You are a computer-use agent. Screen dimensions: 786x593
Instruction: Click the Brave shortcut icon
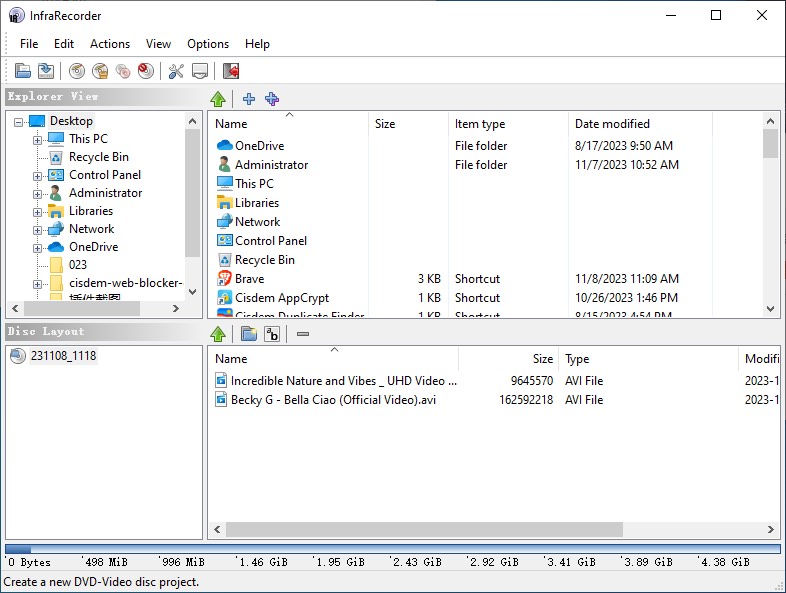(225, 279)
